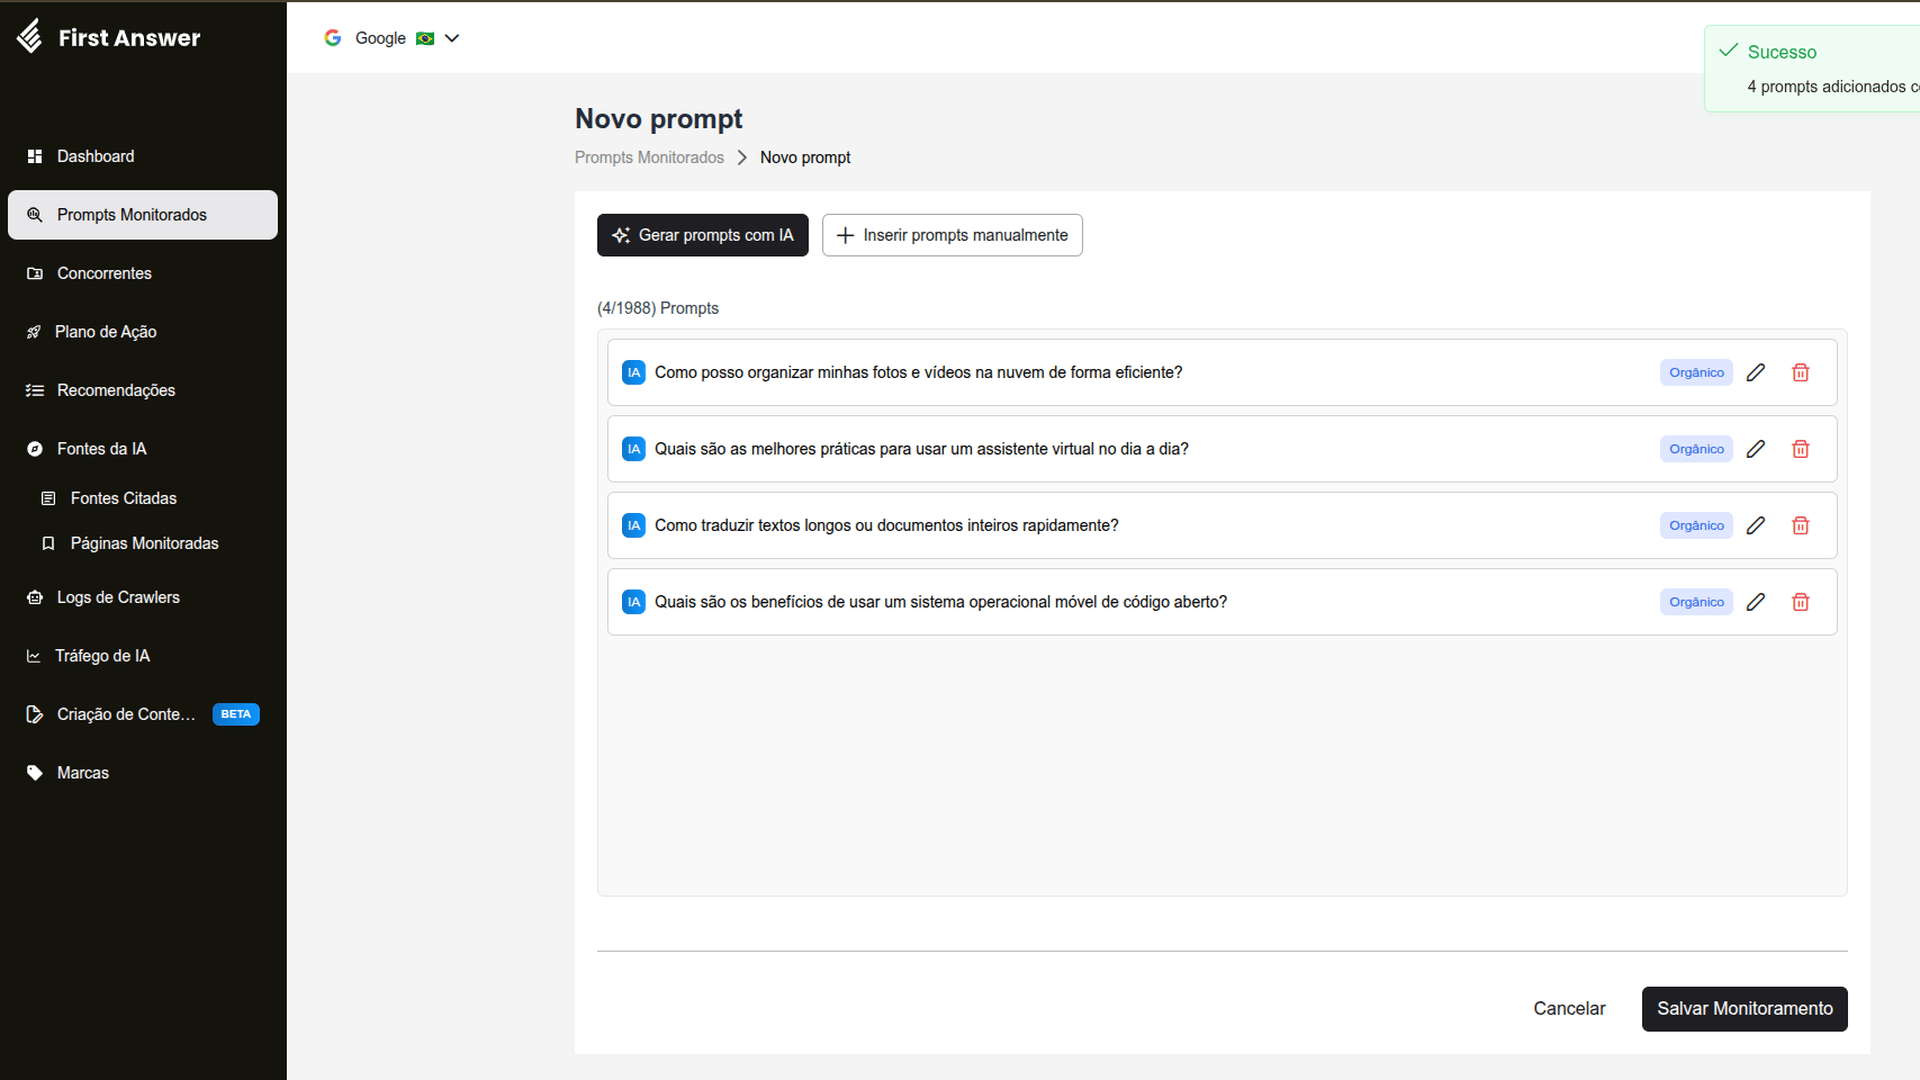Go to Concorrentes section

pyautogui.click(x=142, y=273)
